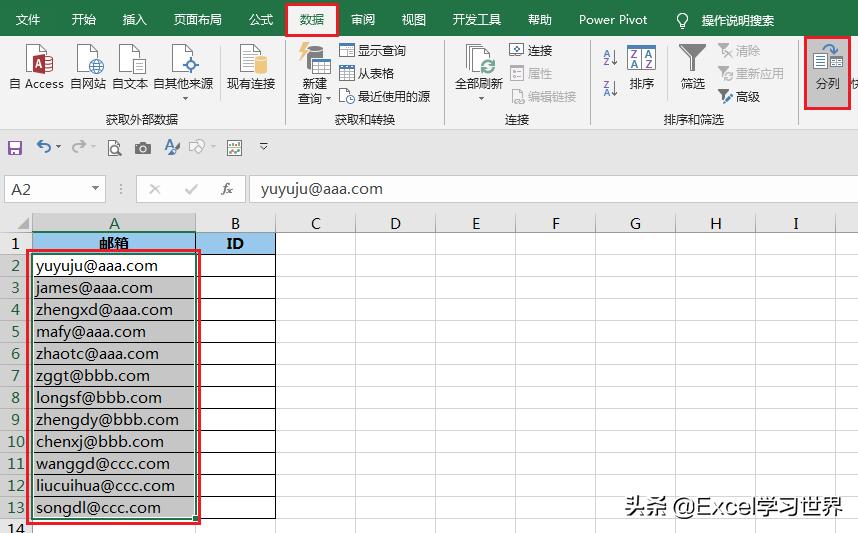Click the From Web (自网站) icon
This screenshot has height=533, width=858.
[88, 67]
